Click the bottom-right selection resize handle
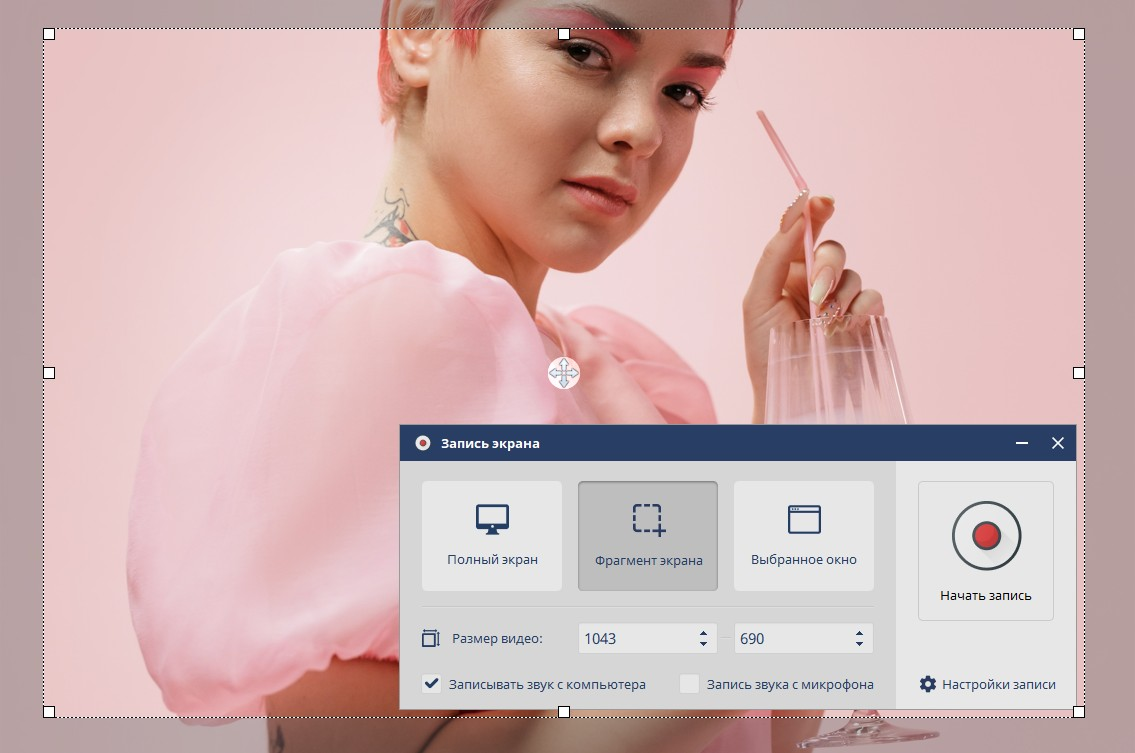 point(1079,712)
